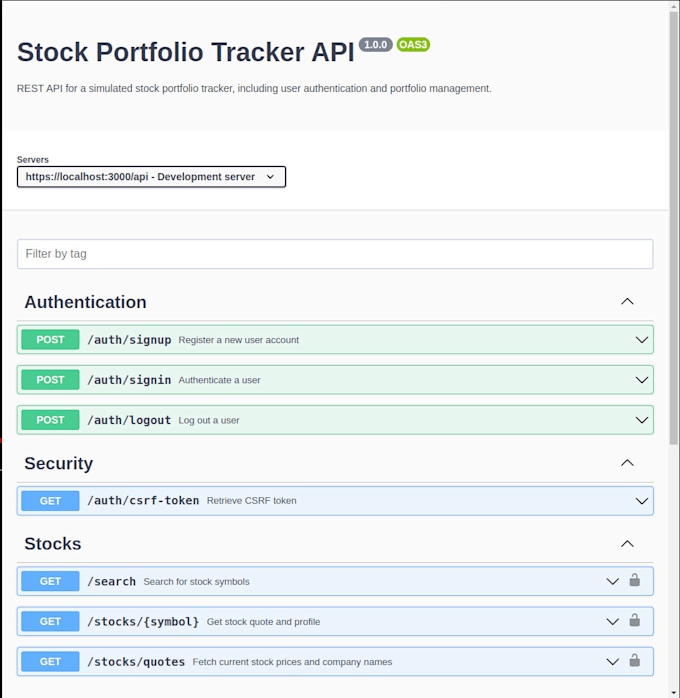
Task: Click GET button for /auth/csrf-token
Action: (x=50, y=501)
